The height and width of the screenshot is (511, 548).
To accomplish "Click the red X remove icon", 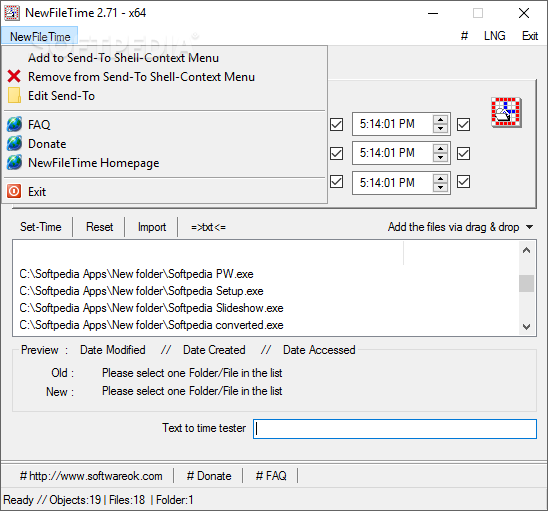I will pos(14,77).
